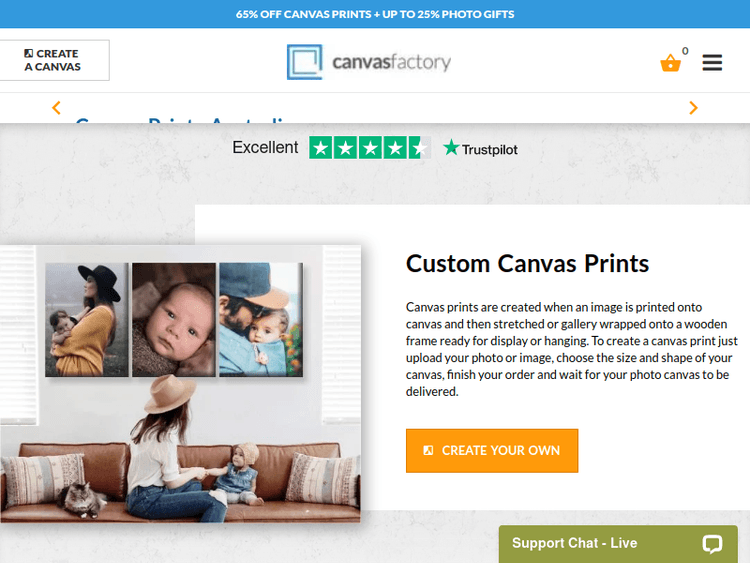Image resolution: width=750 pixels, height=563 pixels.
Task: Go to next slide with right arrow
Action: 693,108
